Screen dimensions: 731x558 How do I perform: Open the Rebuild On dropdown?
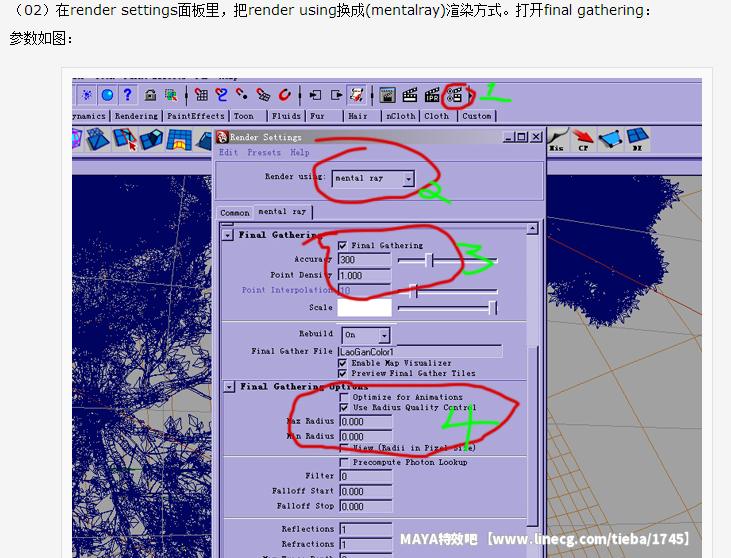click(366, 335)
